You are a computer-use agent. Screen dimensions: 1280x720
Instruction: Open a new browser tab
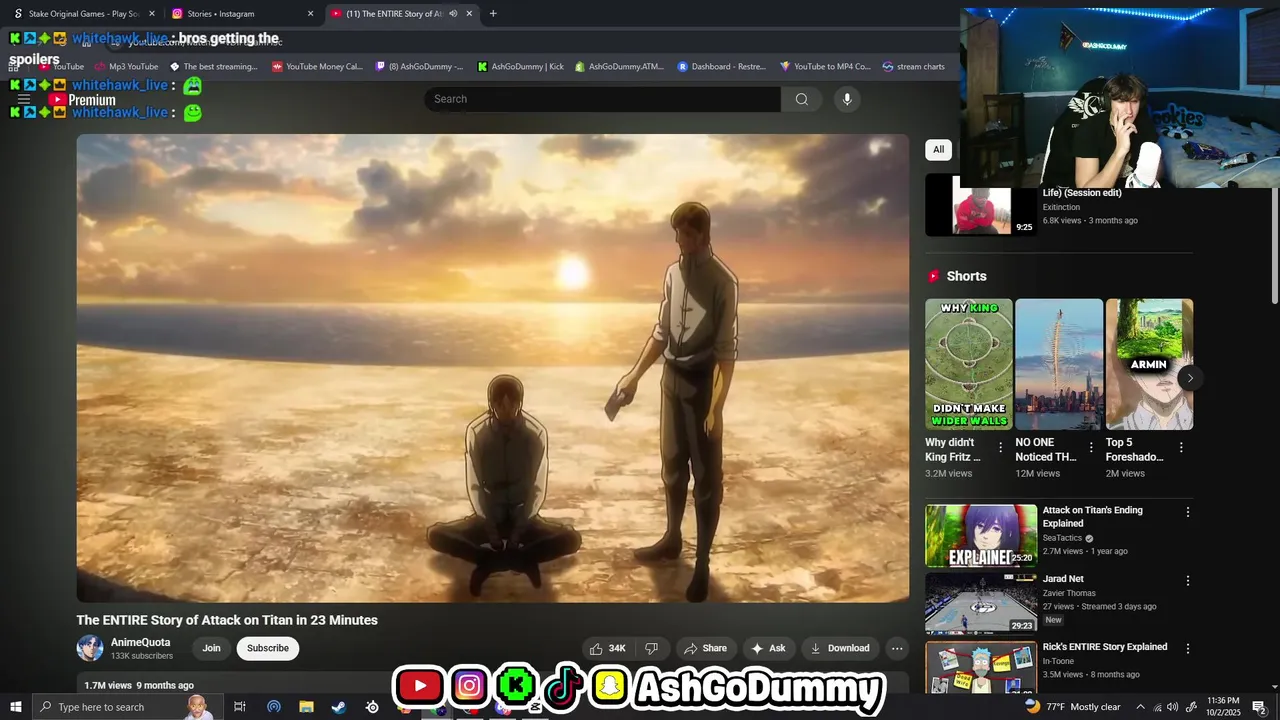point(493,14)
